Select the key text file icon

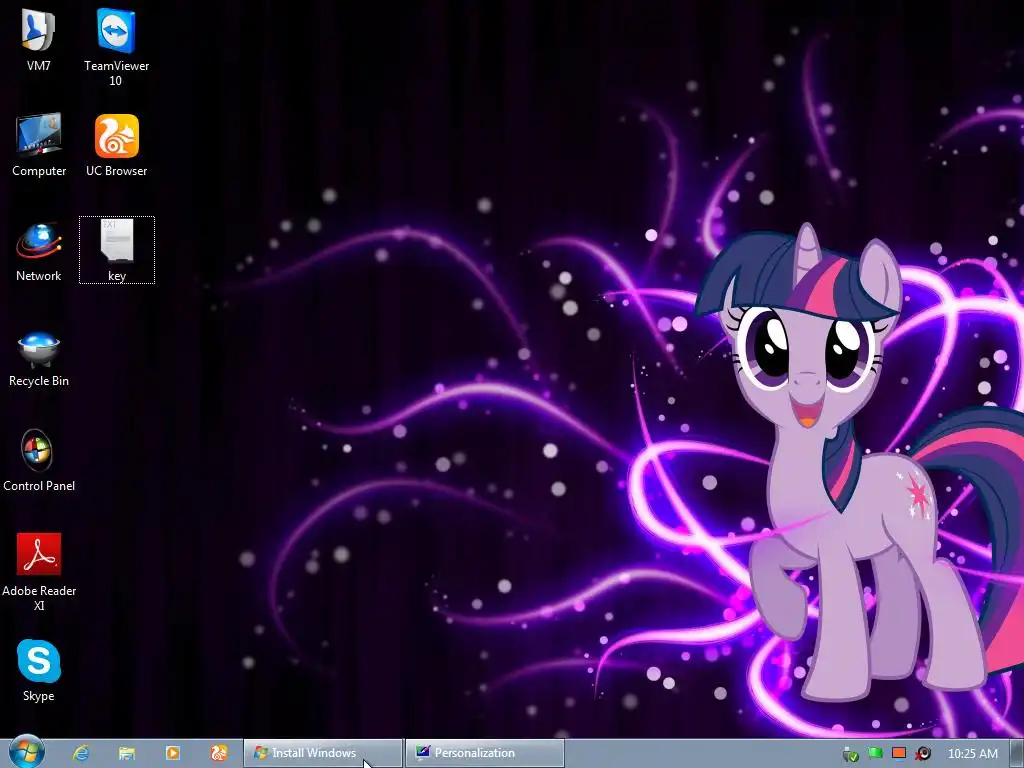(x=117, y=250)
